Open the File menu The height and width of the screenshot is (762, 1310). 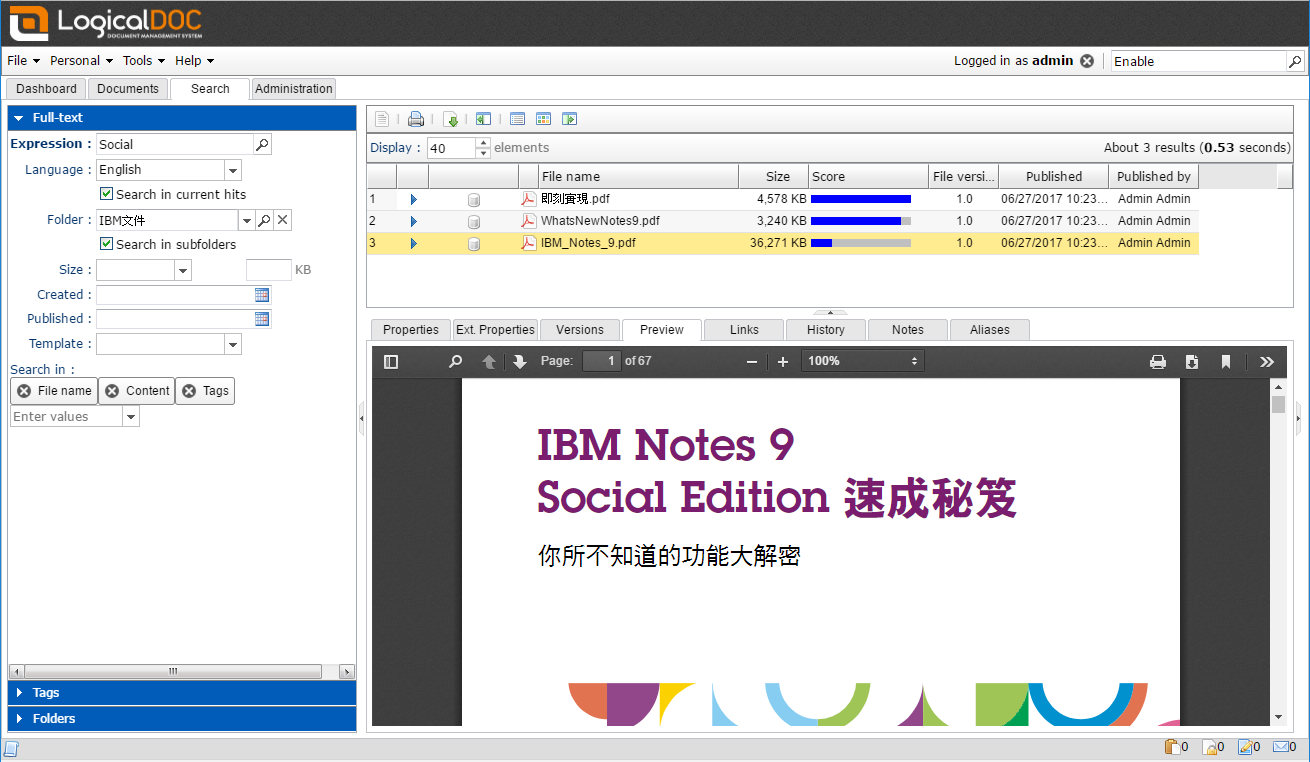click(x=23, y=61)
